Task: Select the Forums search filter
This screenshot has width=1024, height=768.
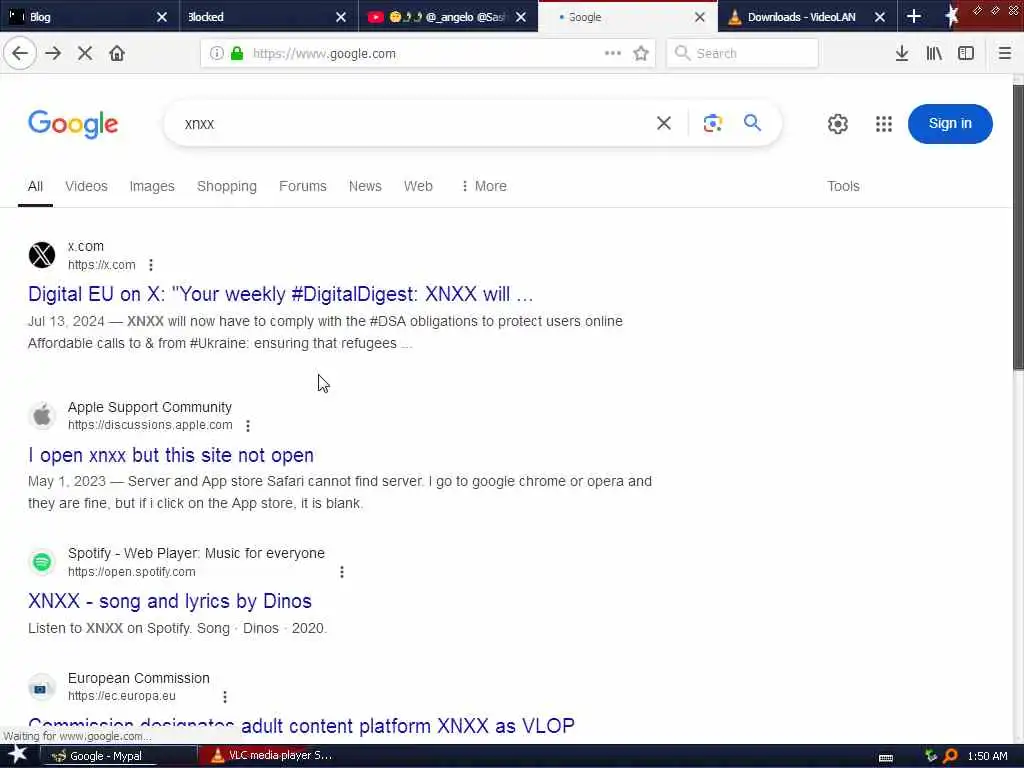Action: click(302, 186)
